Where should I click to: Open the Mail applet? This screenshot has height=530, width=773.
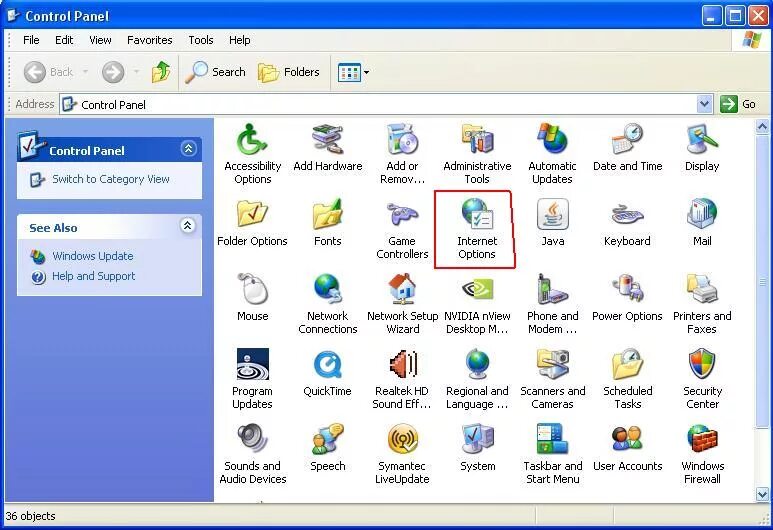pos(702,222)
